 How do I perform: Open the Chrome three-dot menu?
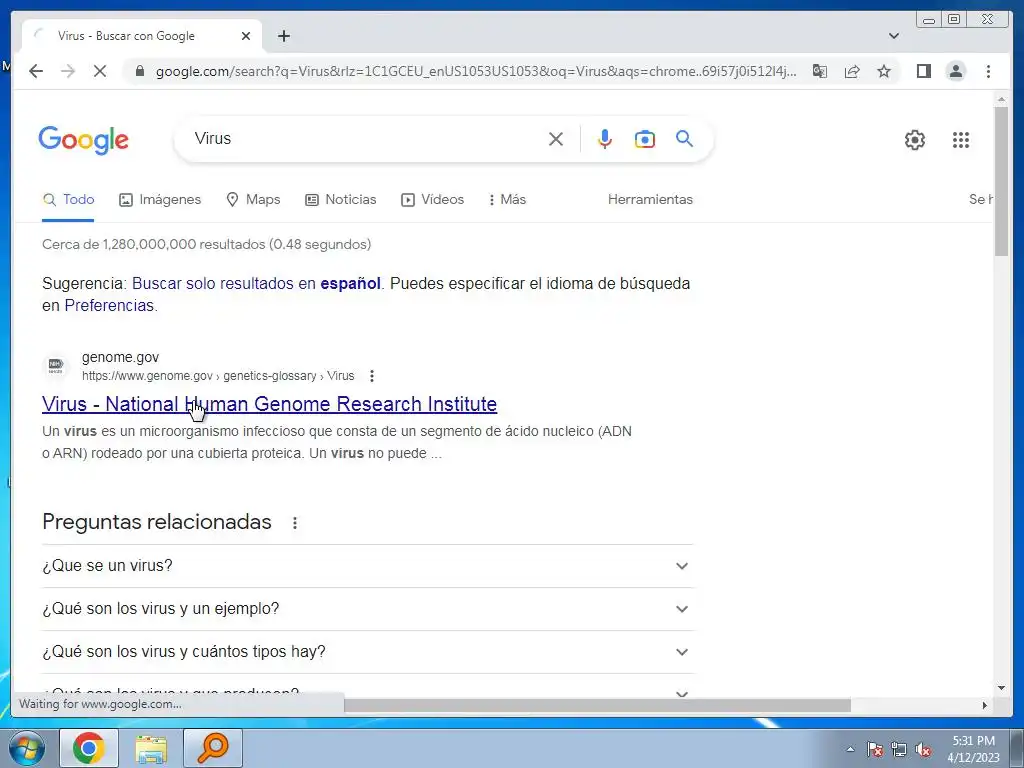point(988,71)
